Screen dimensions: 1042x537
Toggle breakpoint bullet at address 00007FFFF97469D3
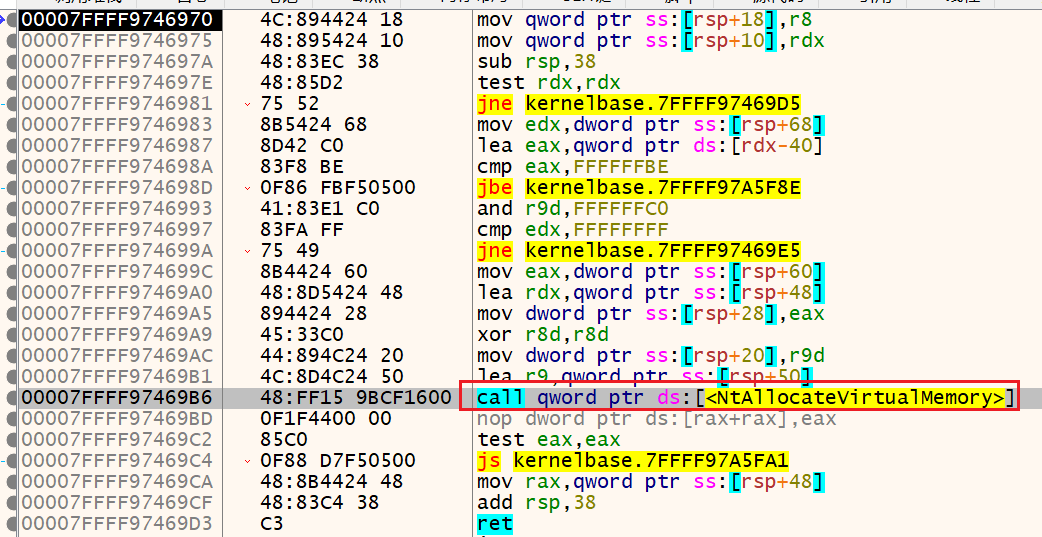coord(11,524)
